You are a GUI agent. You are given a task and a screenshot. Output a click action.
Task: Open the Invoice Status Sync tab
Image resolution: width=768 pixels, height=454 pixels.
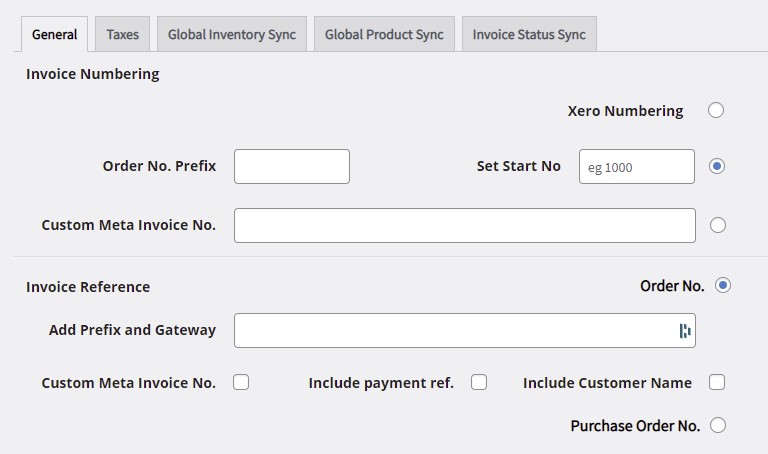point(529,34)
